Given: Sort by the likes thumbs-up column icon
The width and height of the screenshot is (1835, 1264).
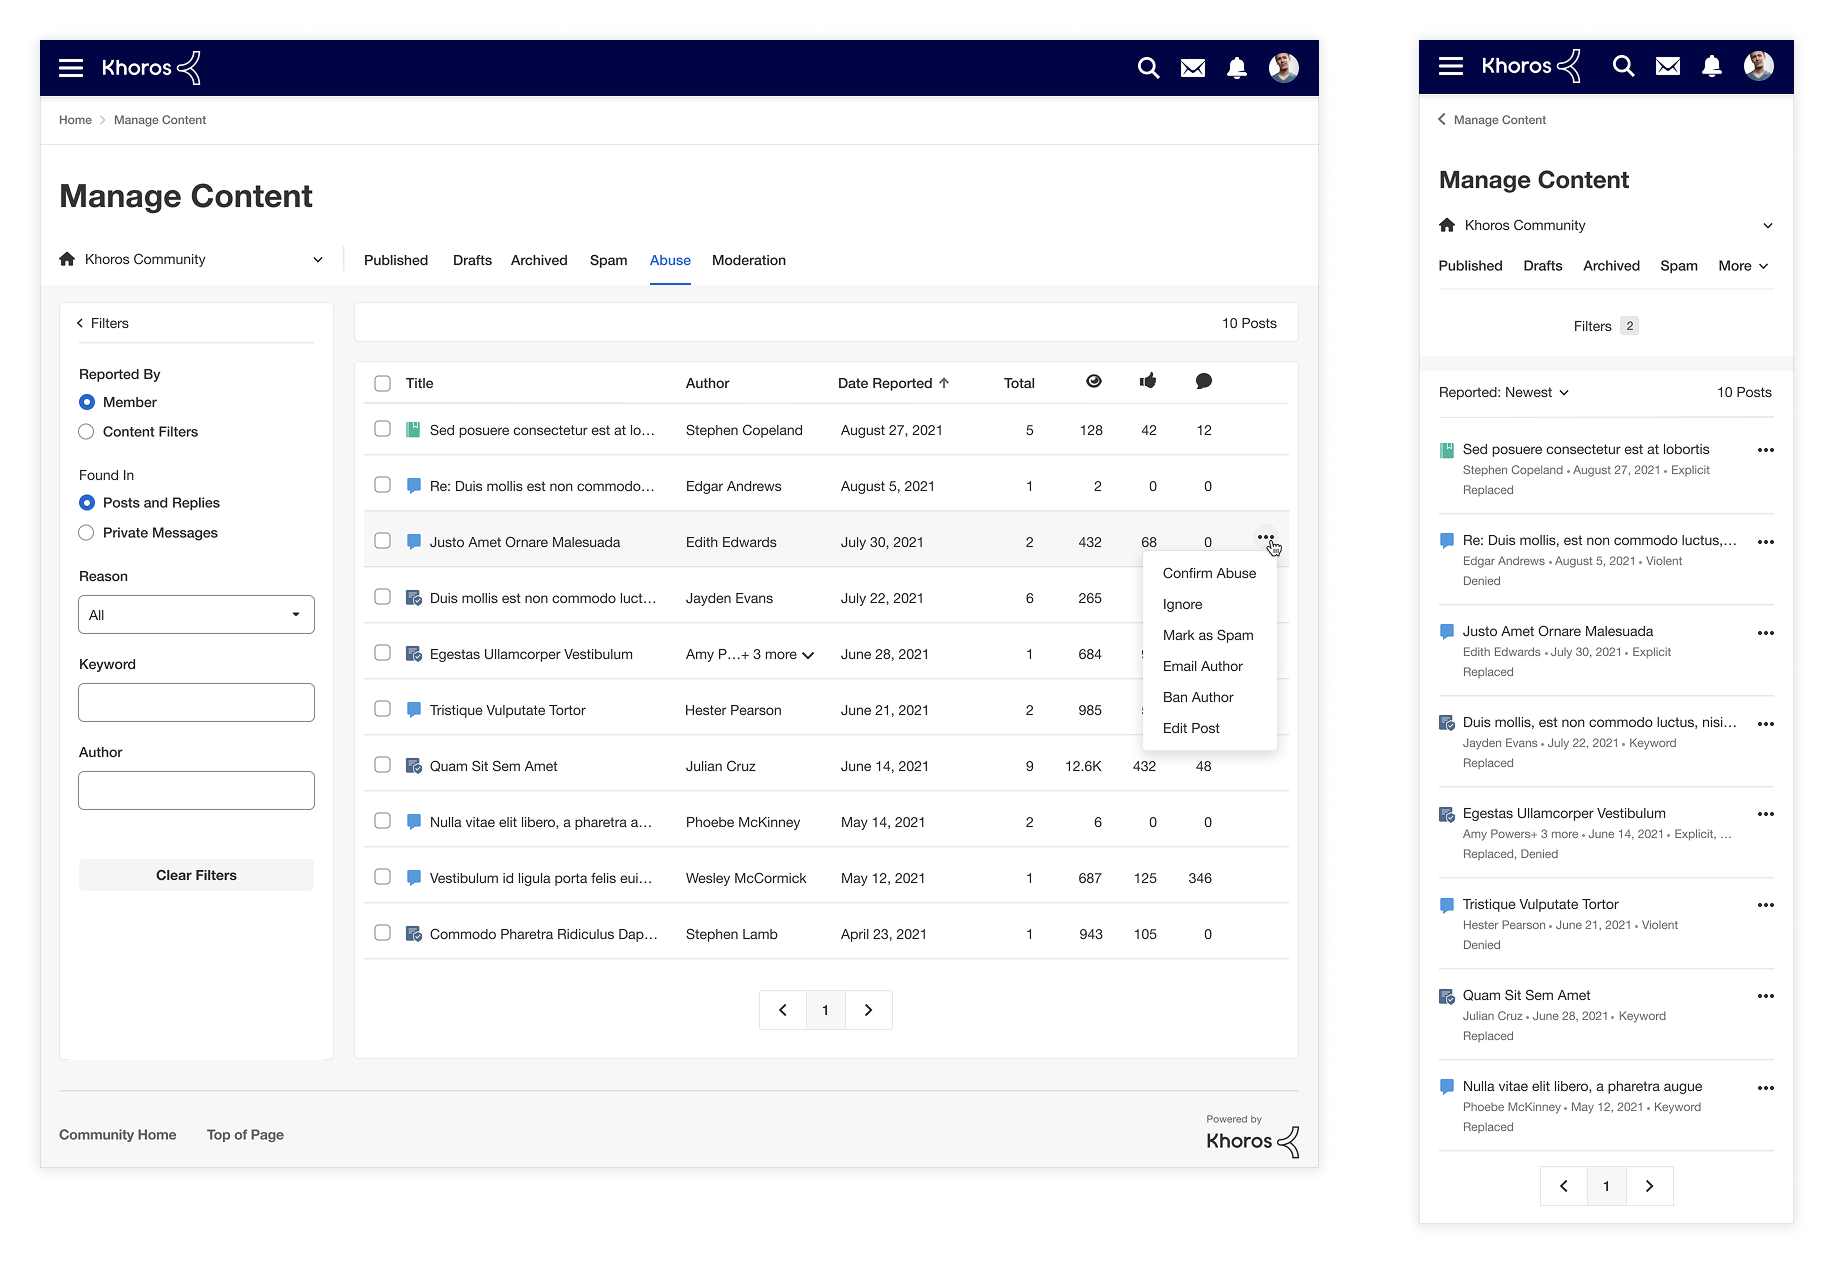Looking at the screenshot, I should click(1148, 381).
